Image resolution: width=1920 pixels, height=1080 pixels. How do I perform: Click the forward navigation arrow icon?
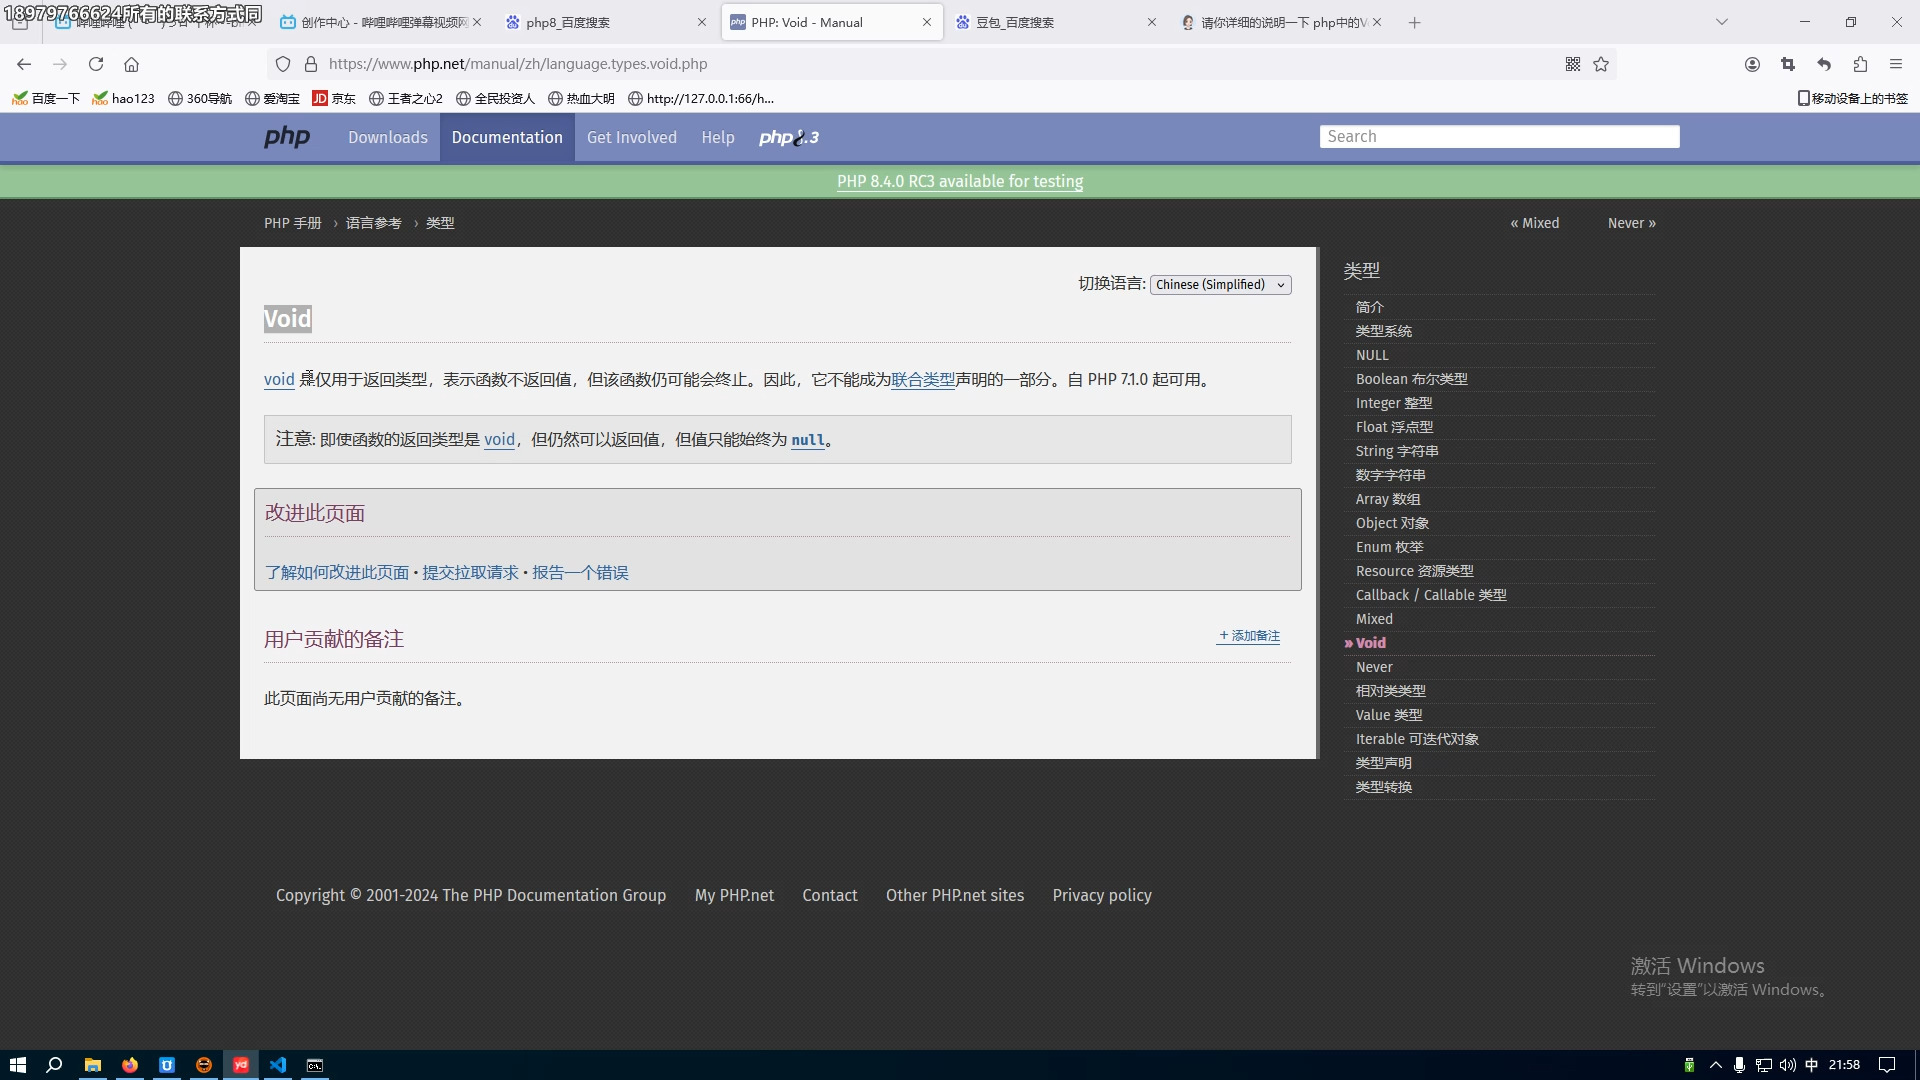pyautogui.click(x=59, y=63)
